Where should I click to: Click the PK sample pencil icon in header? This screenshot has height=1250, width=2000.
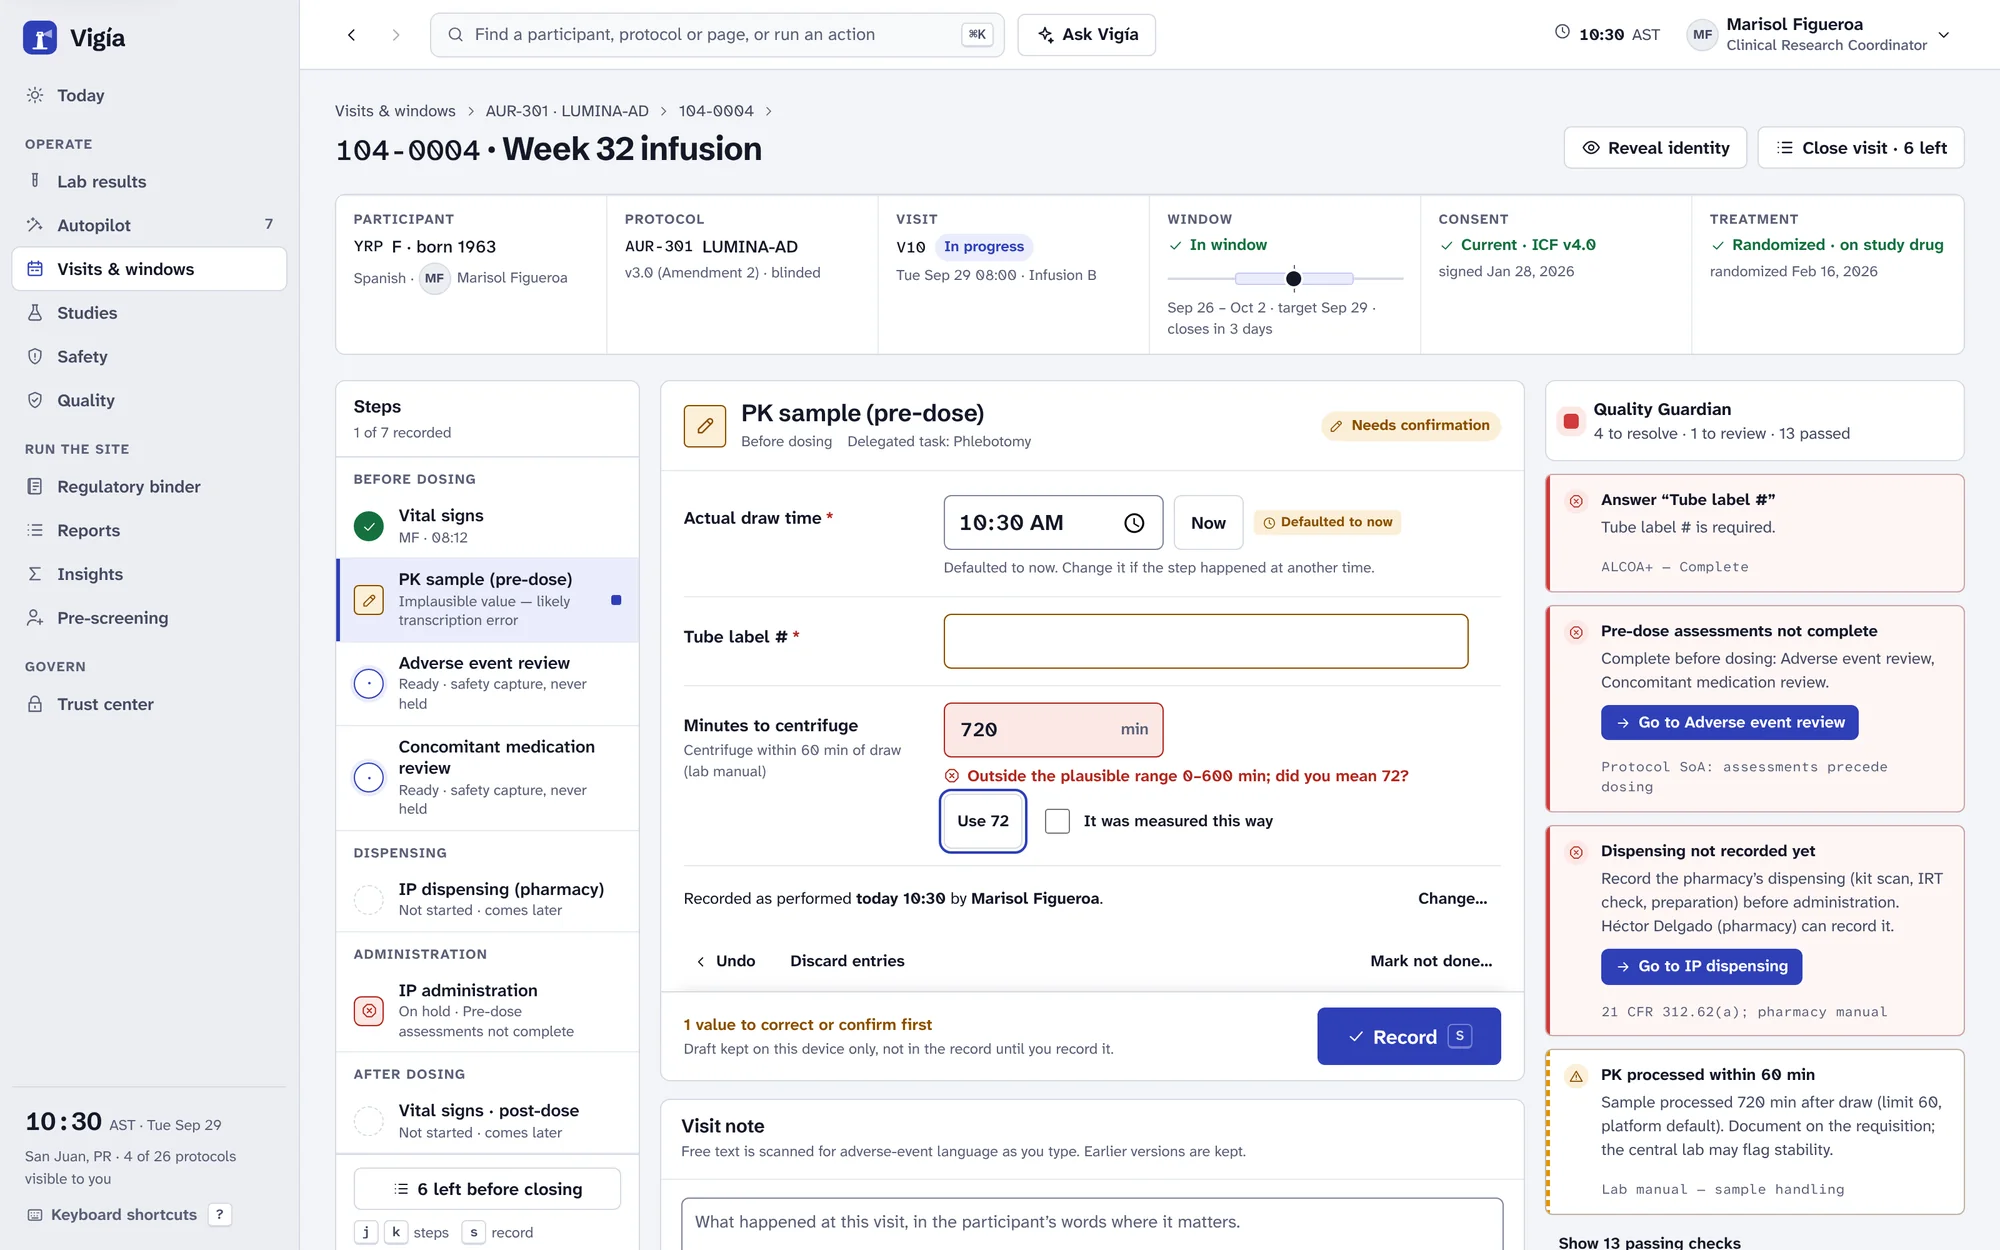(705, 426)
